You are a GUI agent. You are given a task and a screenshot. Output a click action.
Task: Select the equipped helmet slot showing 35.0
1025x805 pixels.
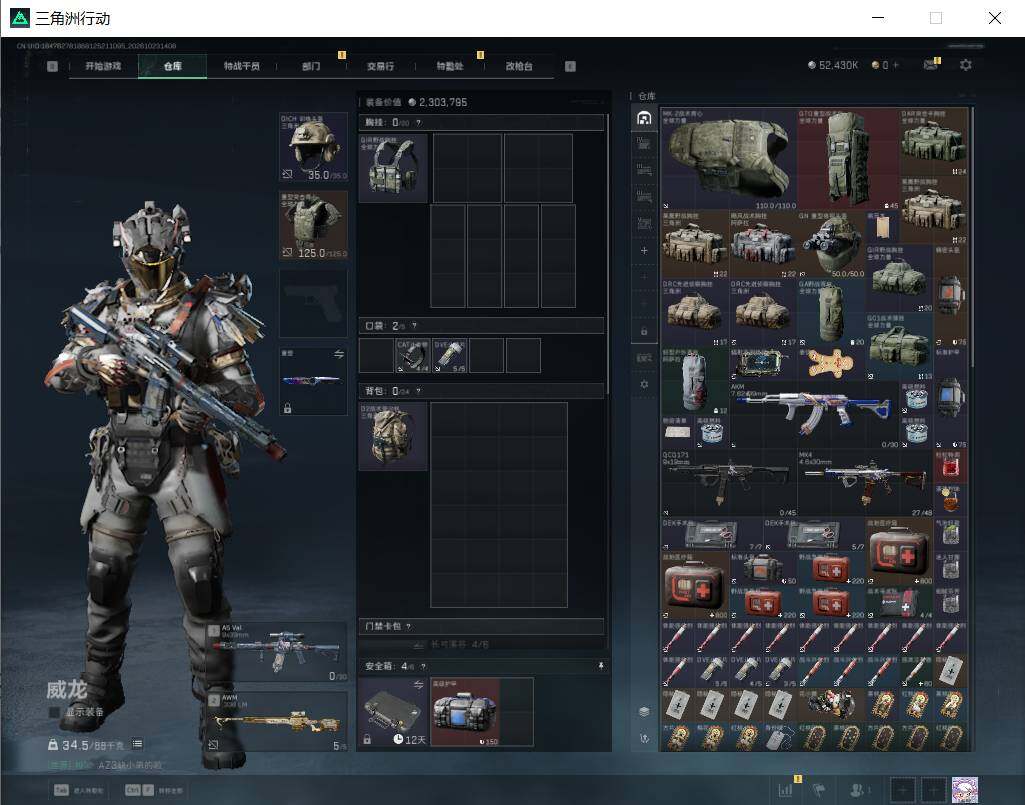pos(313,147)
